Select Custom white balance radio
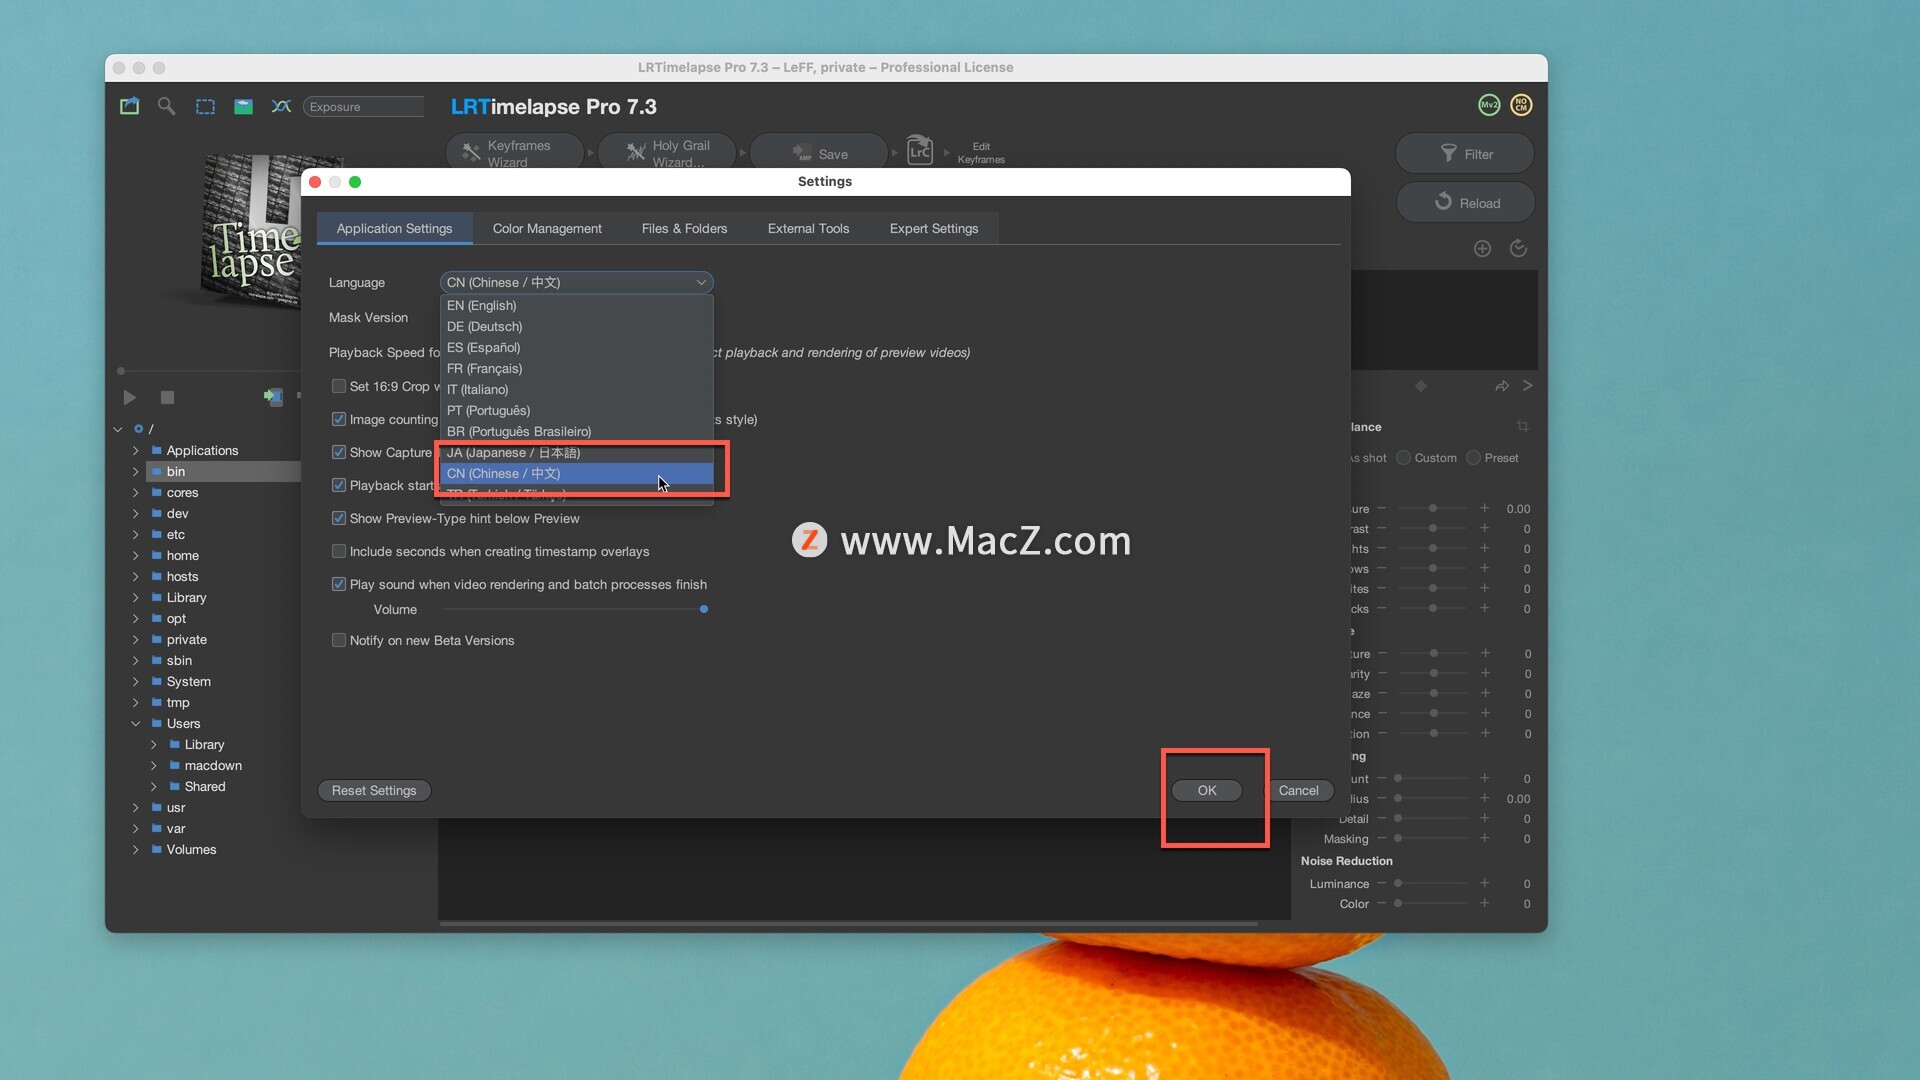The height and width of the screenshot is (1080, 1920). pos(1404,457)
